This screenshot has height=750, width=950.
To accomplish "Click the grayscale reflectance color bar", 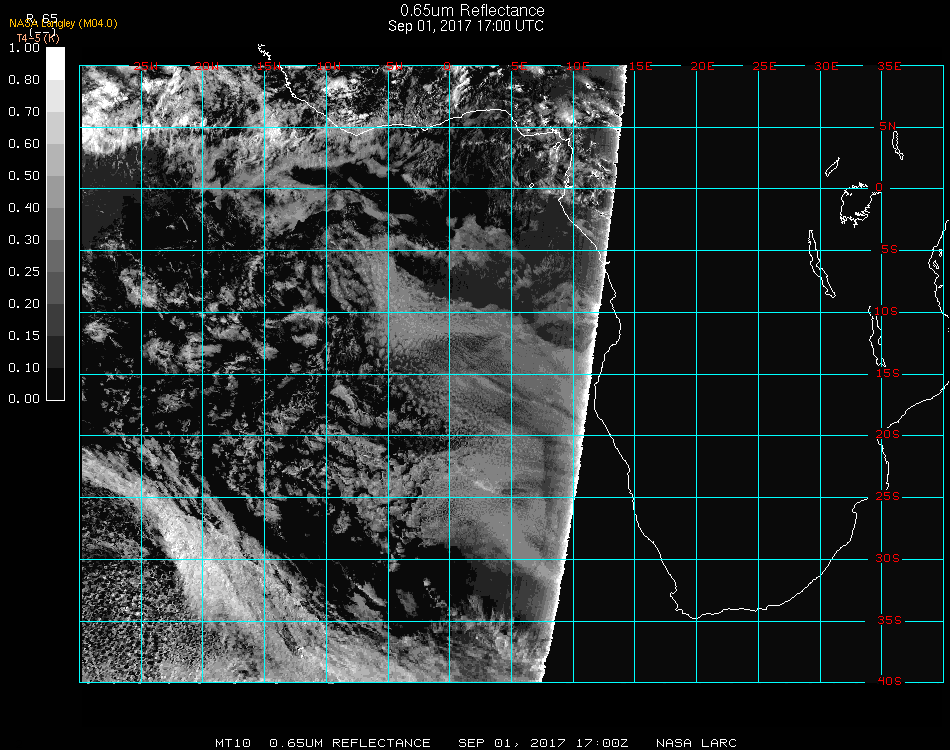I will (x=55, y=224).
